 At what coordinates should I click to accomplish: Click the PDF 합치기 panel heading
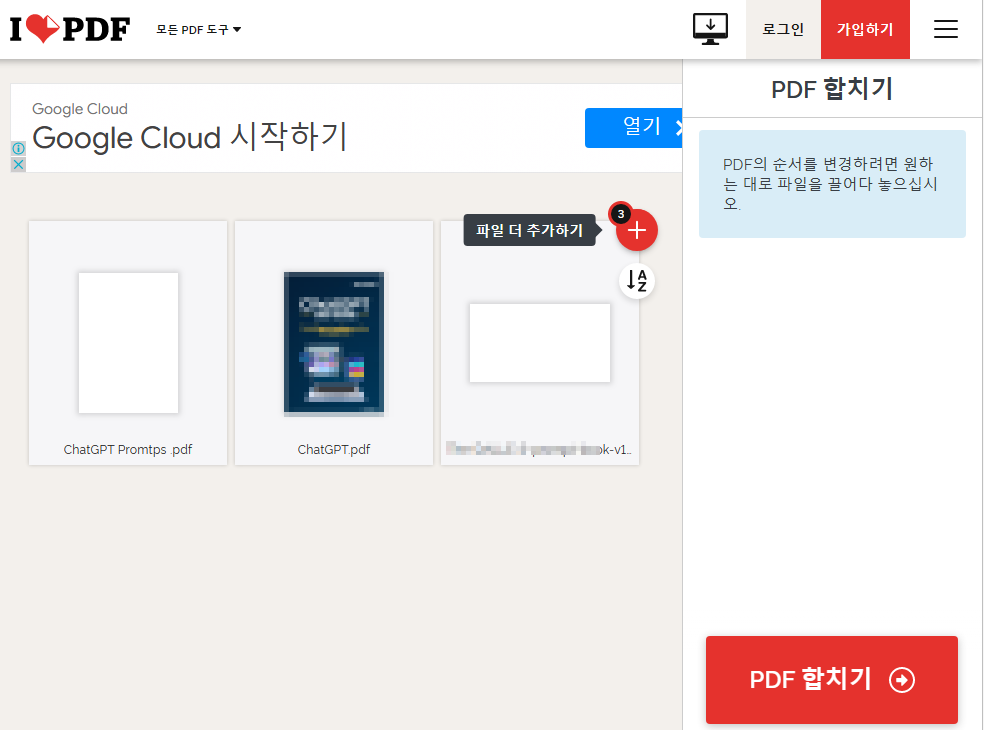click(832, 89)
